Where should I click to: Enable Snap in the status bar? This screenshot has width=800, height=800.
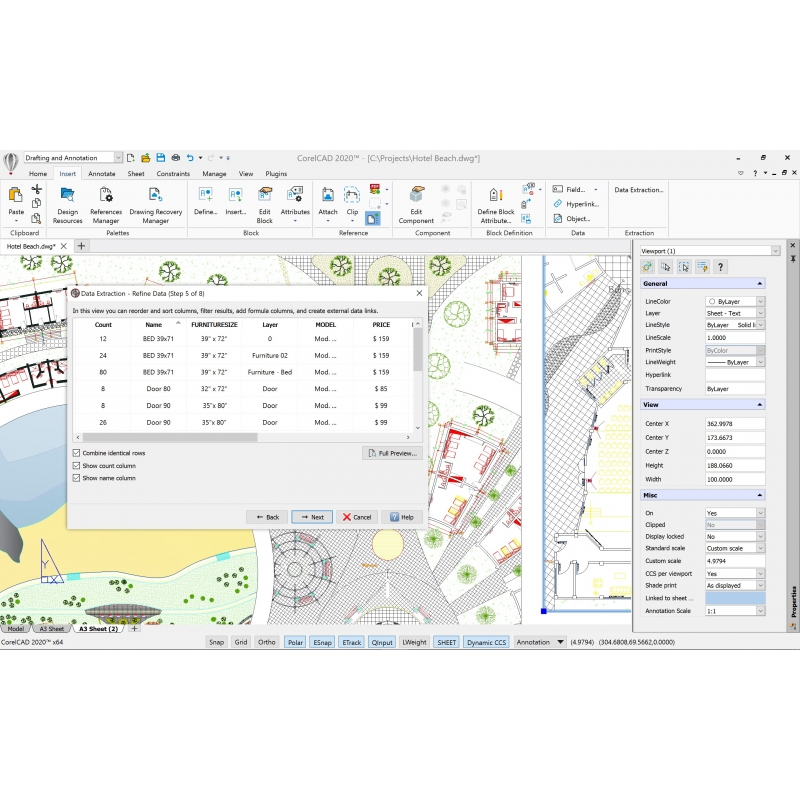click(x=216, y=642)
